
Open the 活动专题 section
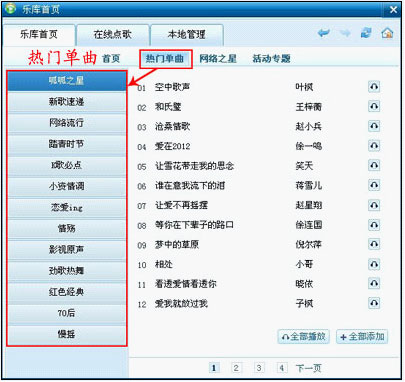(271, 59)
